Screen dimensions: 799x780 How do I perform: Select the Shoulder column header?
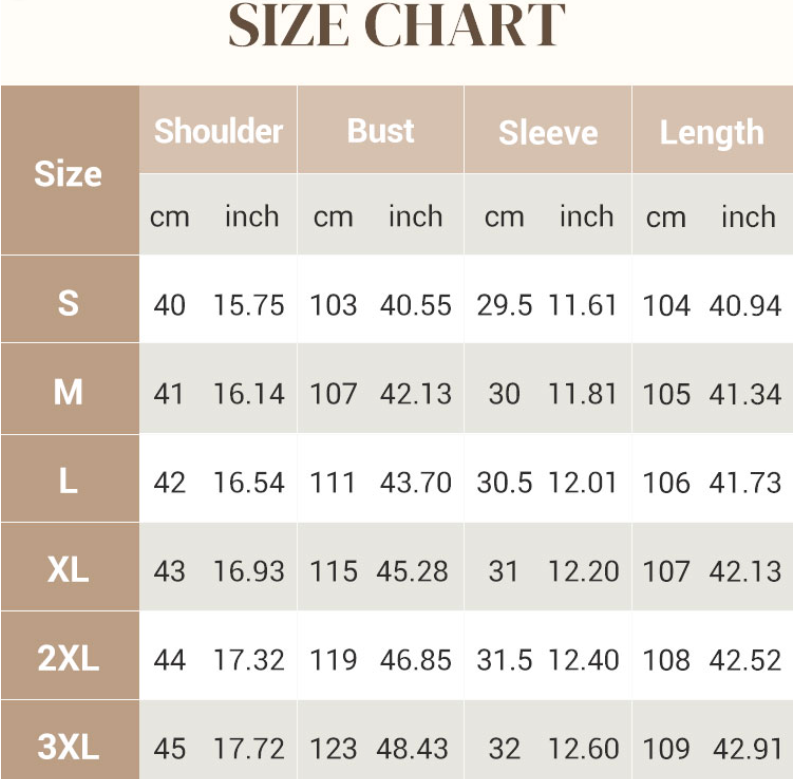point(218,131)
